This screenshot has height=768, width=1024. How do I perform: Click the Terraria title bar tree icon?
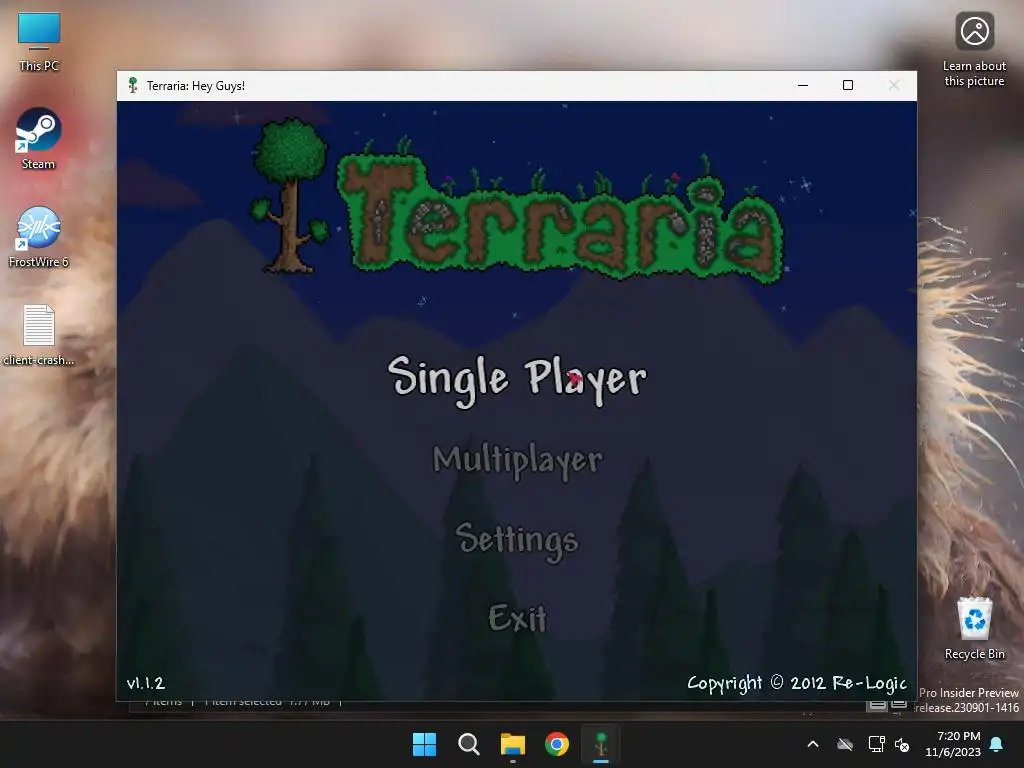click(133, 86)
